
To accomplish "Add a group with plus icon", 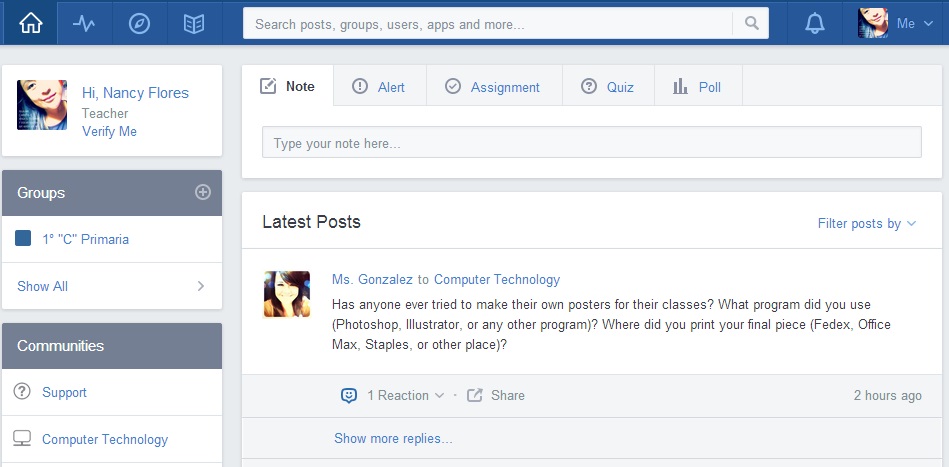I will coord(203,192).
